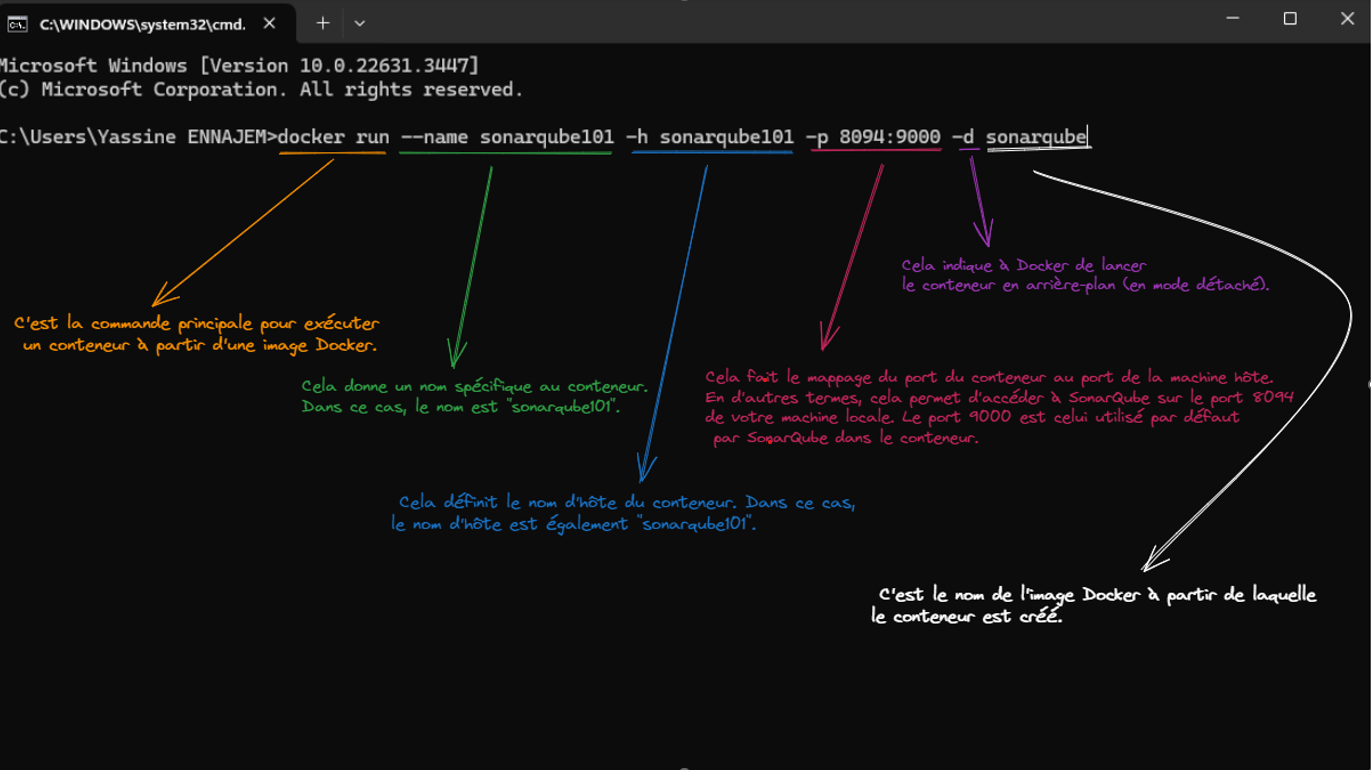Click the '--name sonarqube101' argument

click(x=506, y=137)
